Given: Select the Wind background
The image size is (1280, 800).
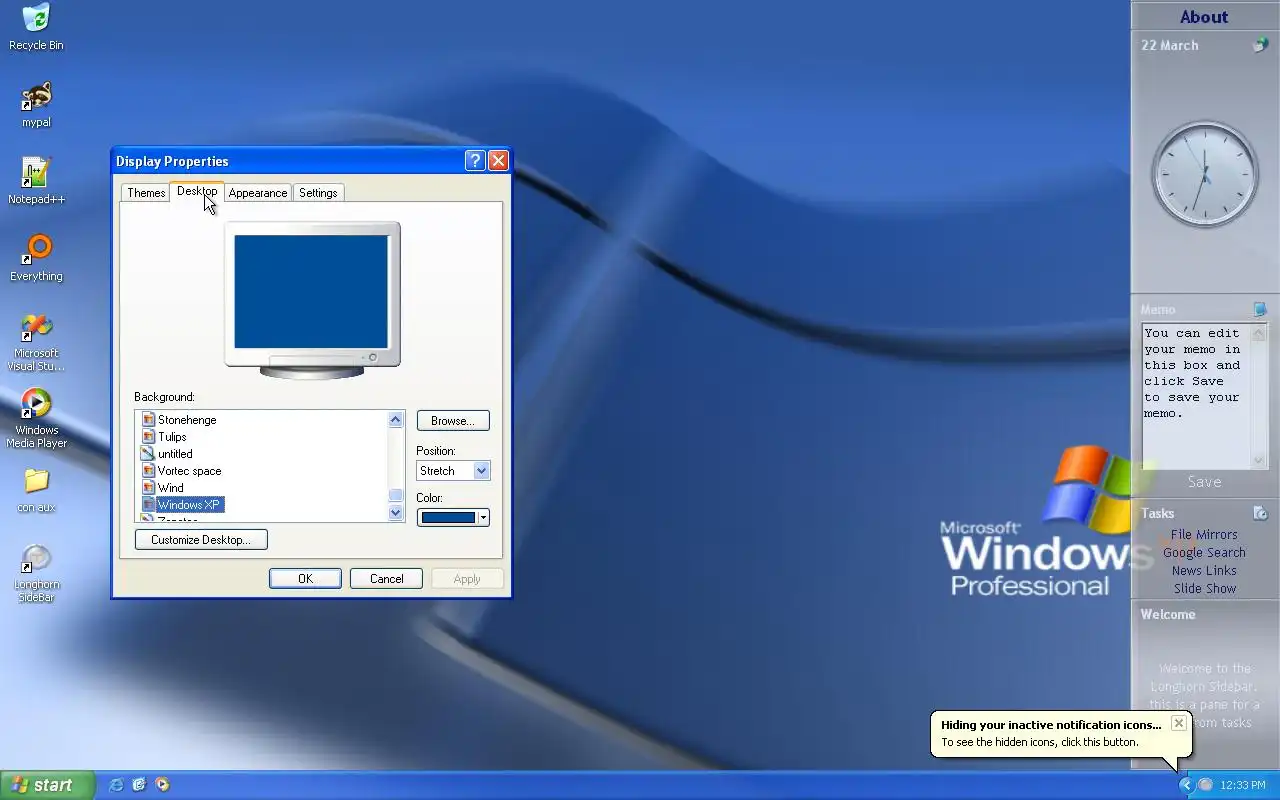Looking at the screenshot, I should pos(170,488).
